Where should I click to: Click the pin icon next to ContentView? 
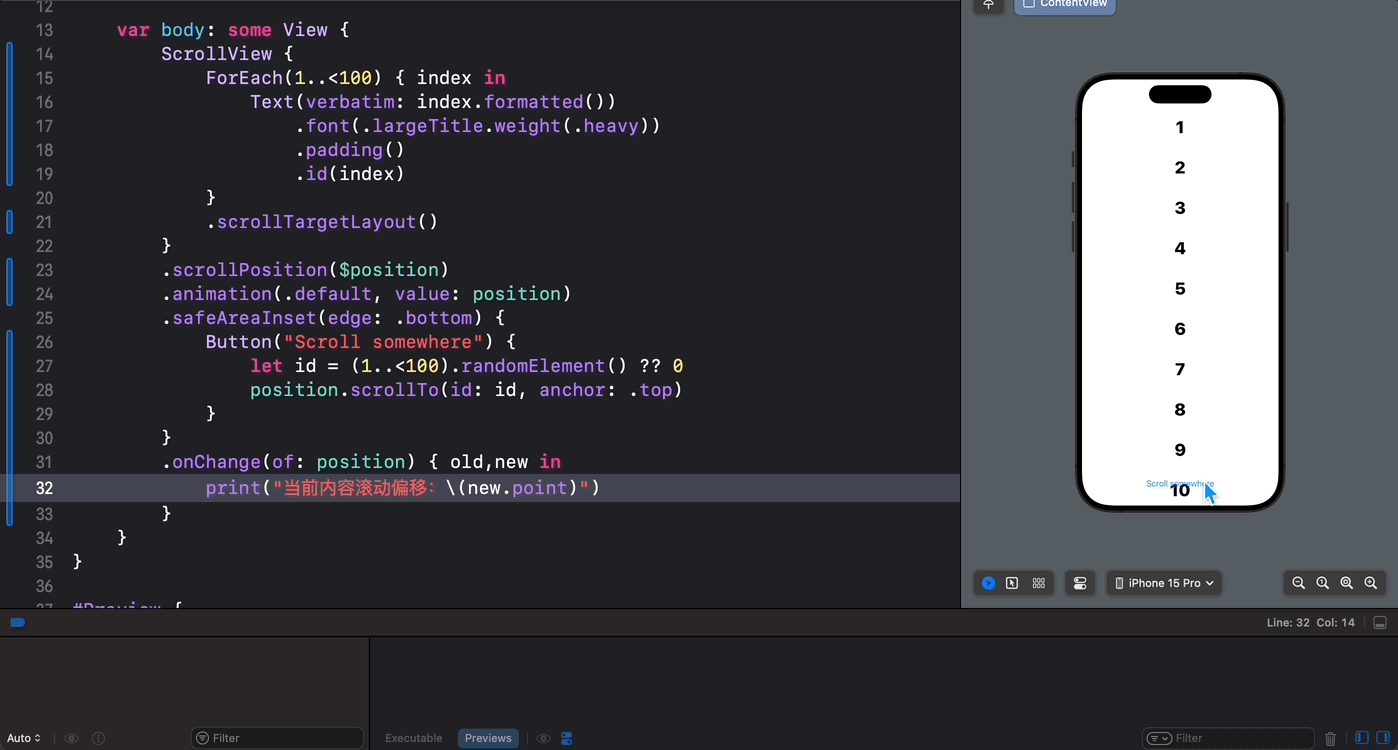pyautogui.click(x=988, y=5)
